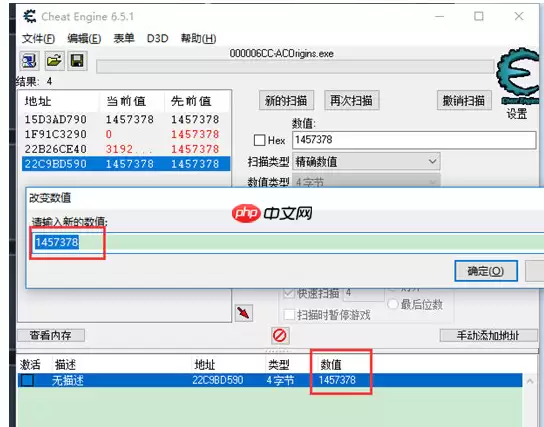Click the 描述 address list column header
This screenshot has width=544, height=427.
(65, 365)
